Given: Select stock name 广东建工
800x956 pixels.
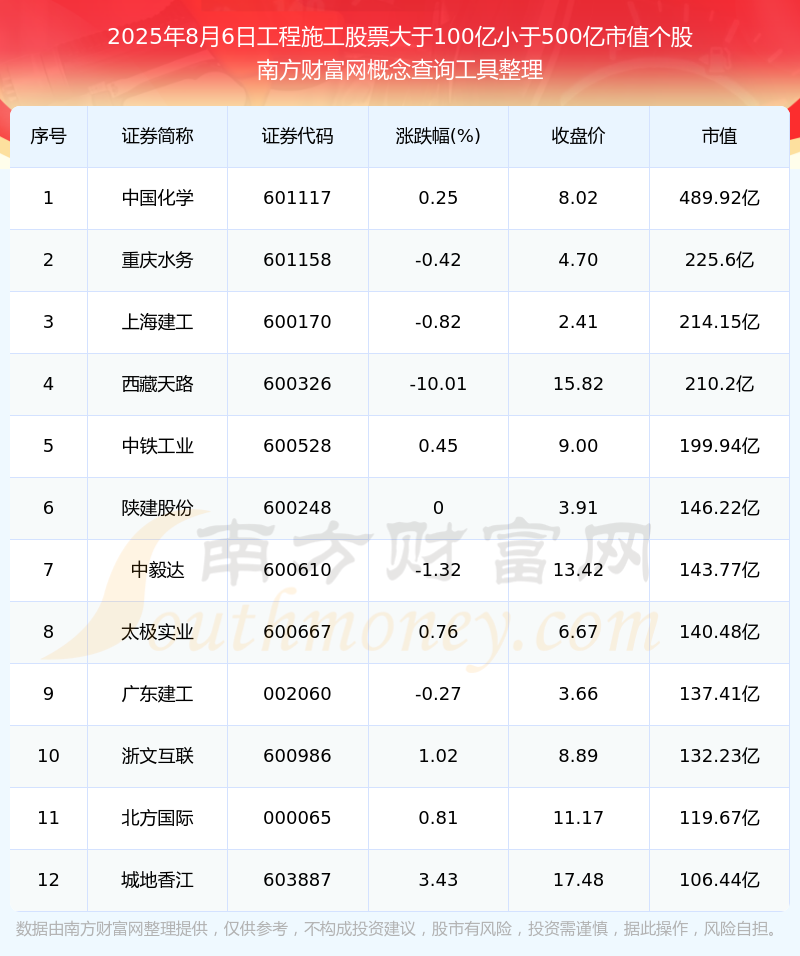Looking at the screenshot, I should click(157, 694).
